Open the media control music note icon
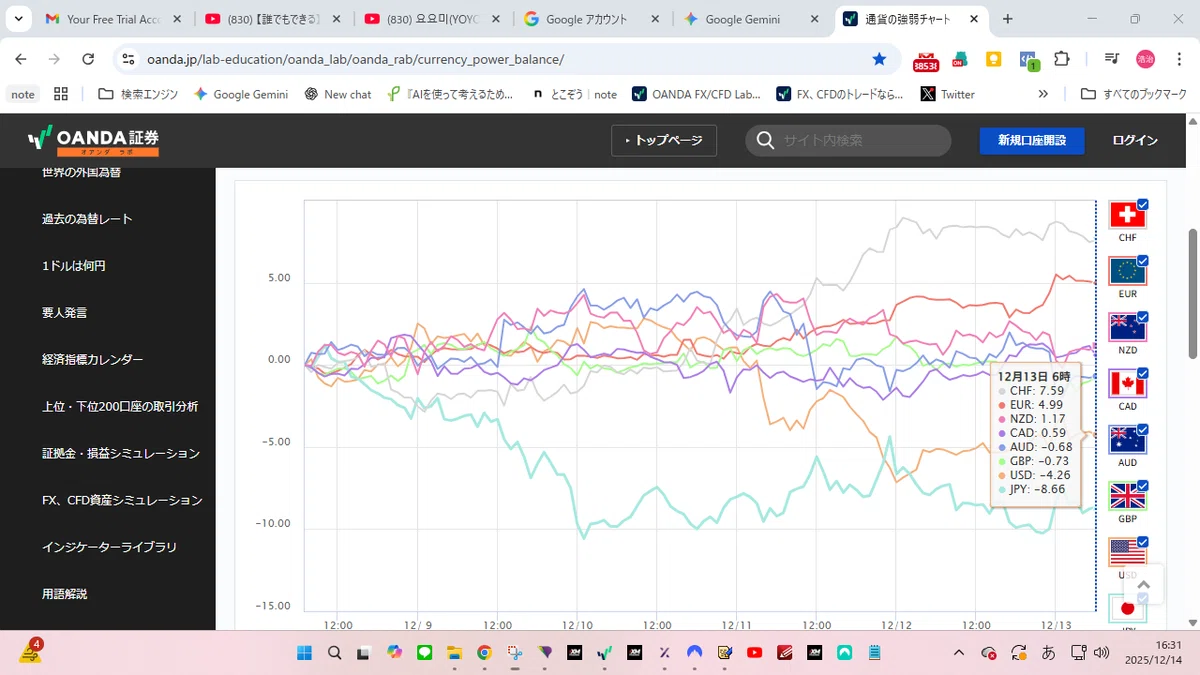1200x675 pixels. pyautogui.click(x=1111, y=59)
